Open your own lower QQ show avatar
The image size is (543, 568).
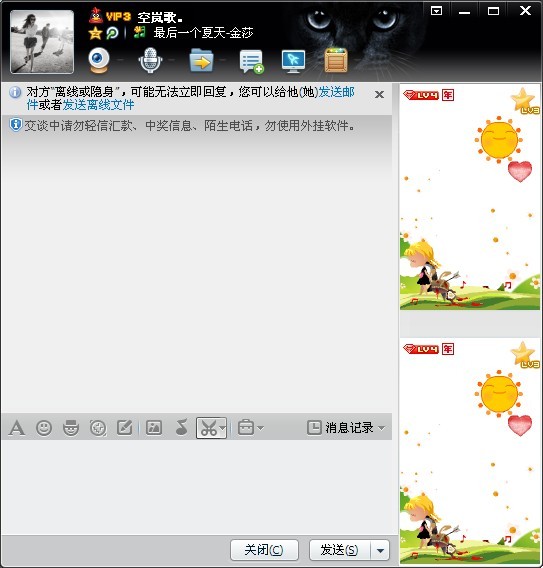[x=470, y=451]
